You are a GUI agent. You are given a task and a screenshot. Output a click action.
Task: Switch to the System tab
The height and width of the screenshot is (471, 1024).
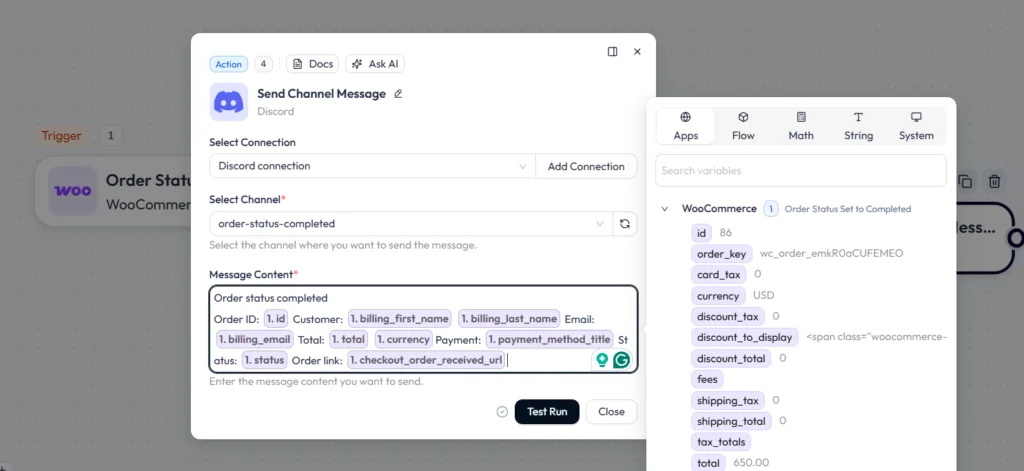916,126
